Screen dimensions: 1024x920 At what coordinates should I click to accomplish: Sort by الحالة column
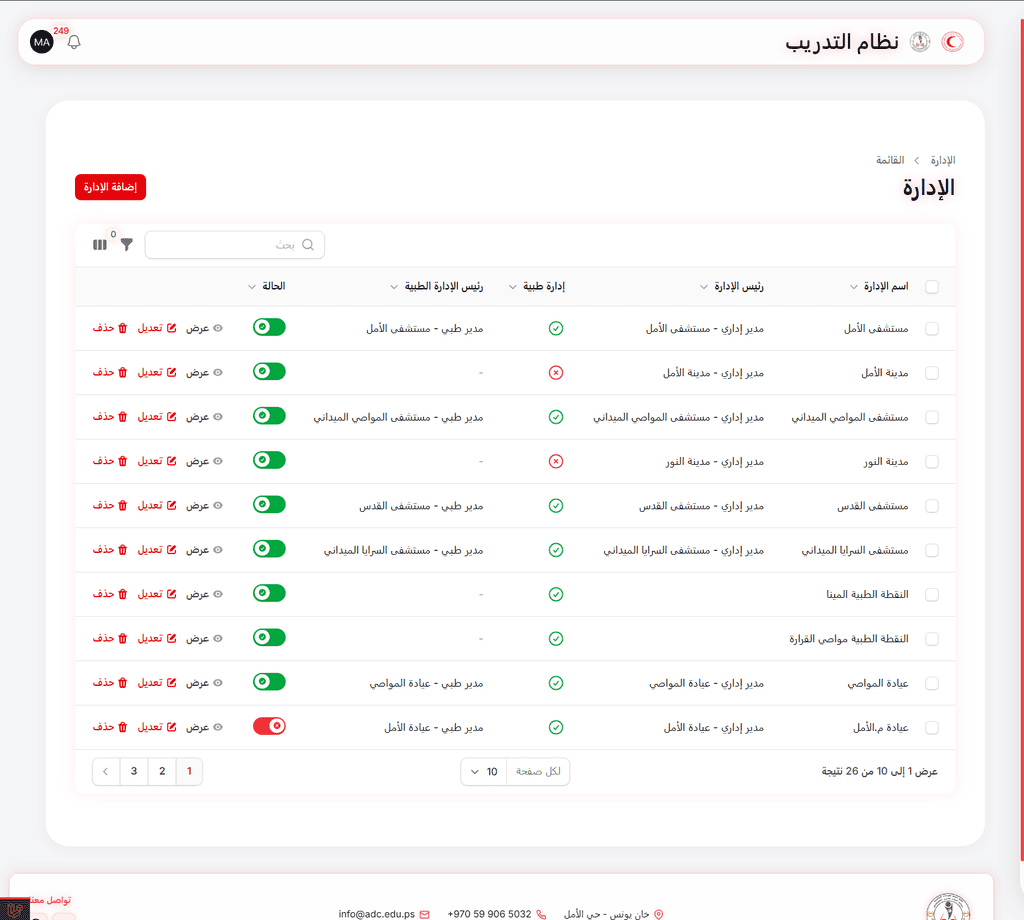point(266,287)
